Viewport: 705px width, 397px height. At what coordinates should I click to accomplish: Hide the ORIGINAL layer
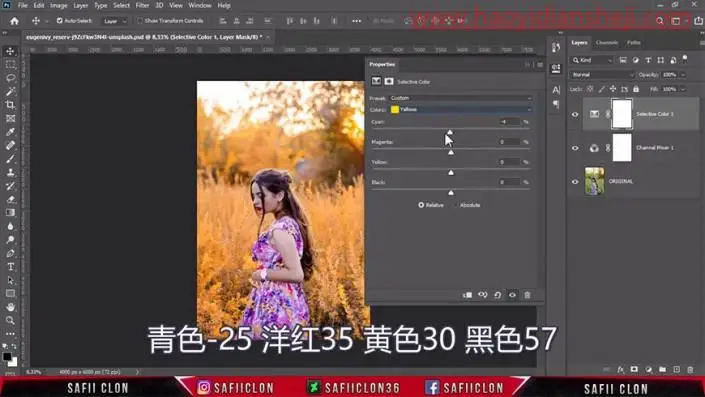575,182
